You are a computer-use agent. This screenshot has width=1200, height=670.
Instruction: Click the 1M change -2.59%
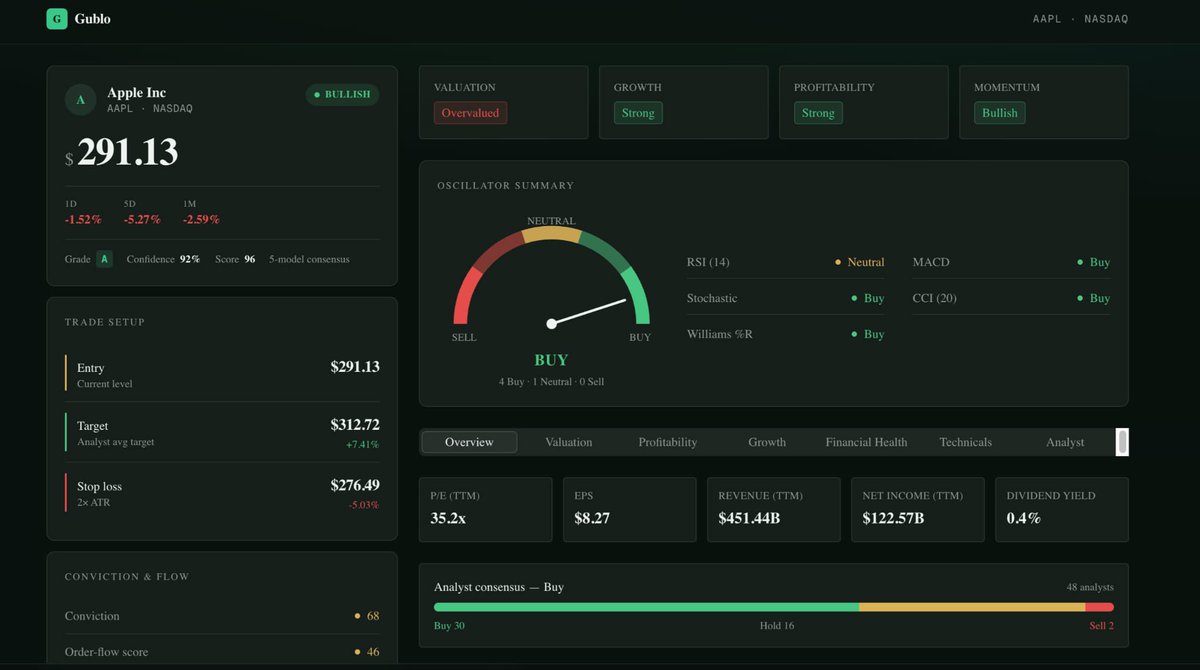click(x=201, y=220)
